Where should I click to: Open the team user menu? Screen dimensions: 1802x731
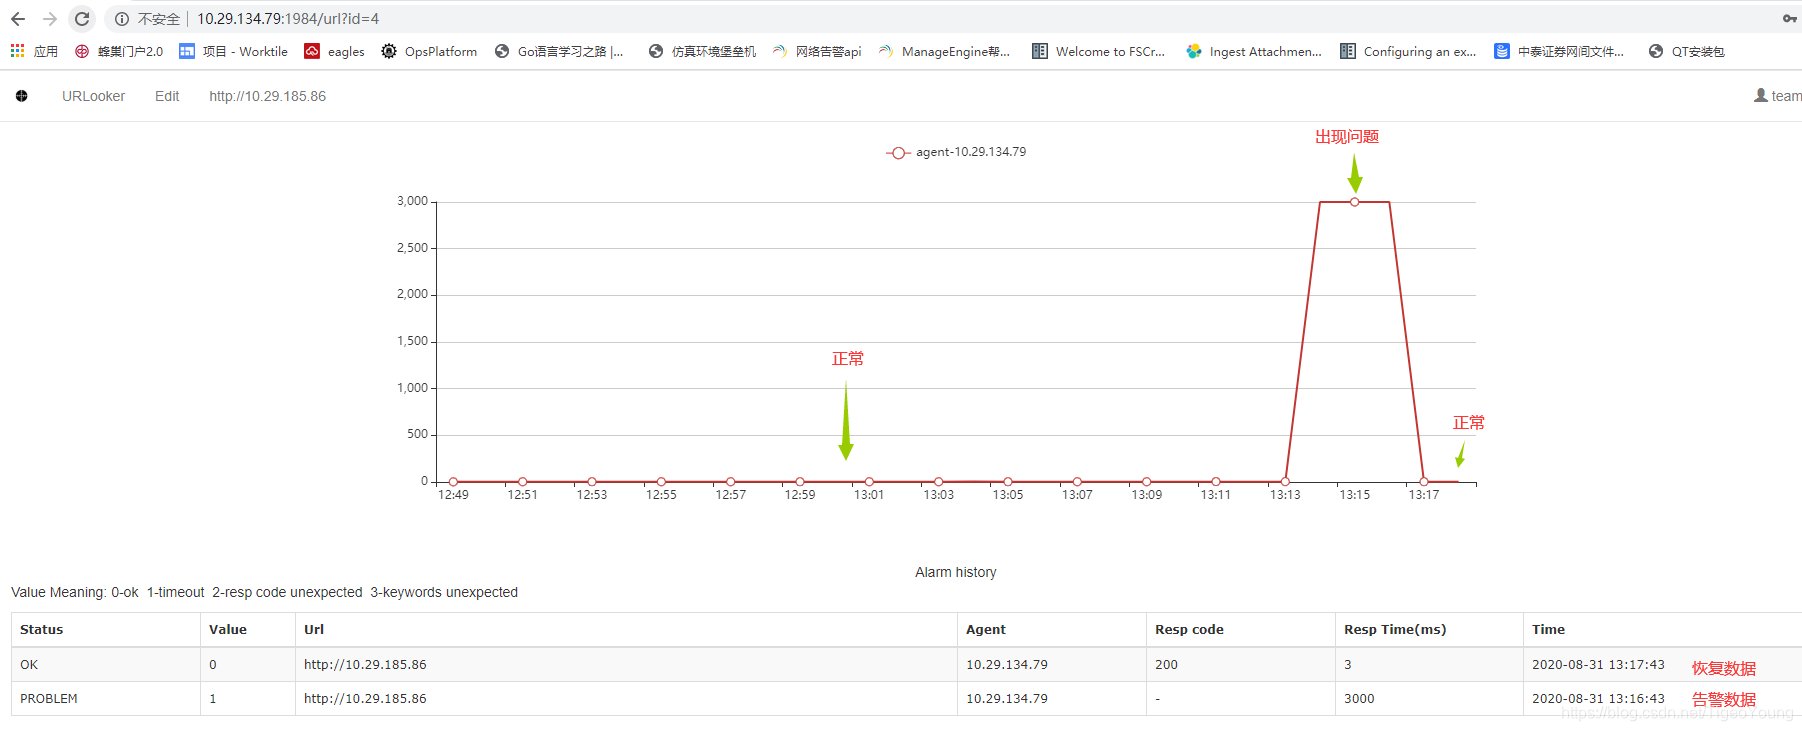(1778, 96)
